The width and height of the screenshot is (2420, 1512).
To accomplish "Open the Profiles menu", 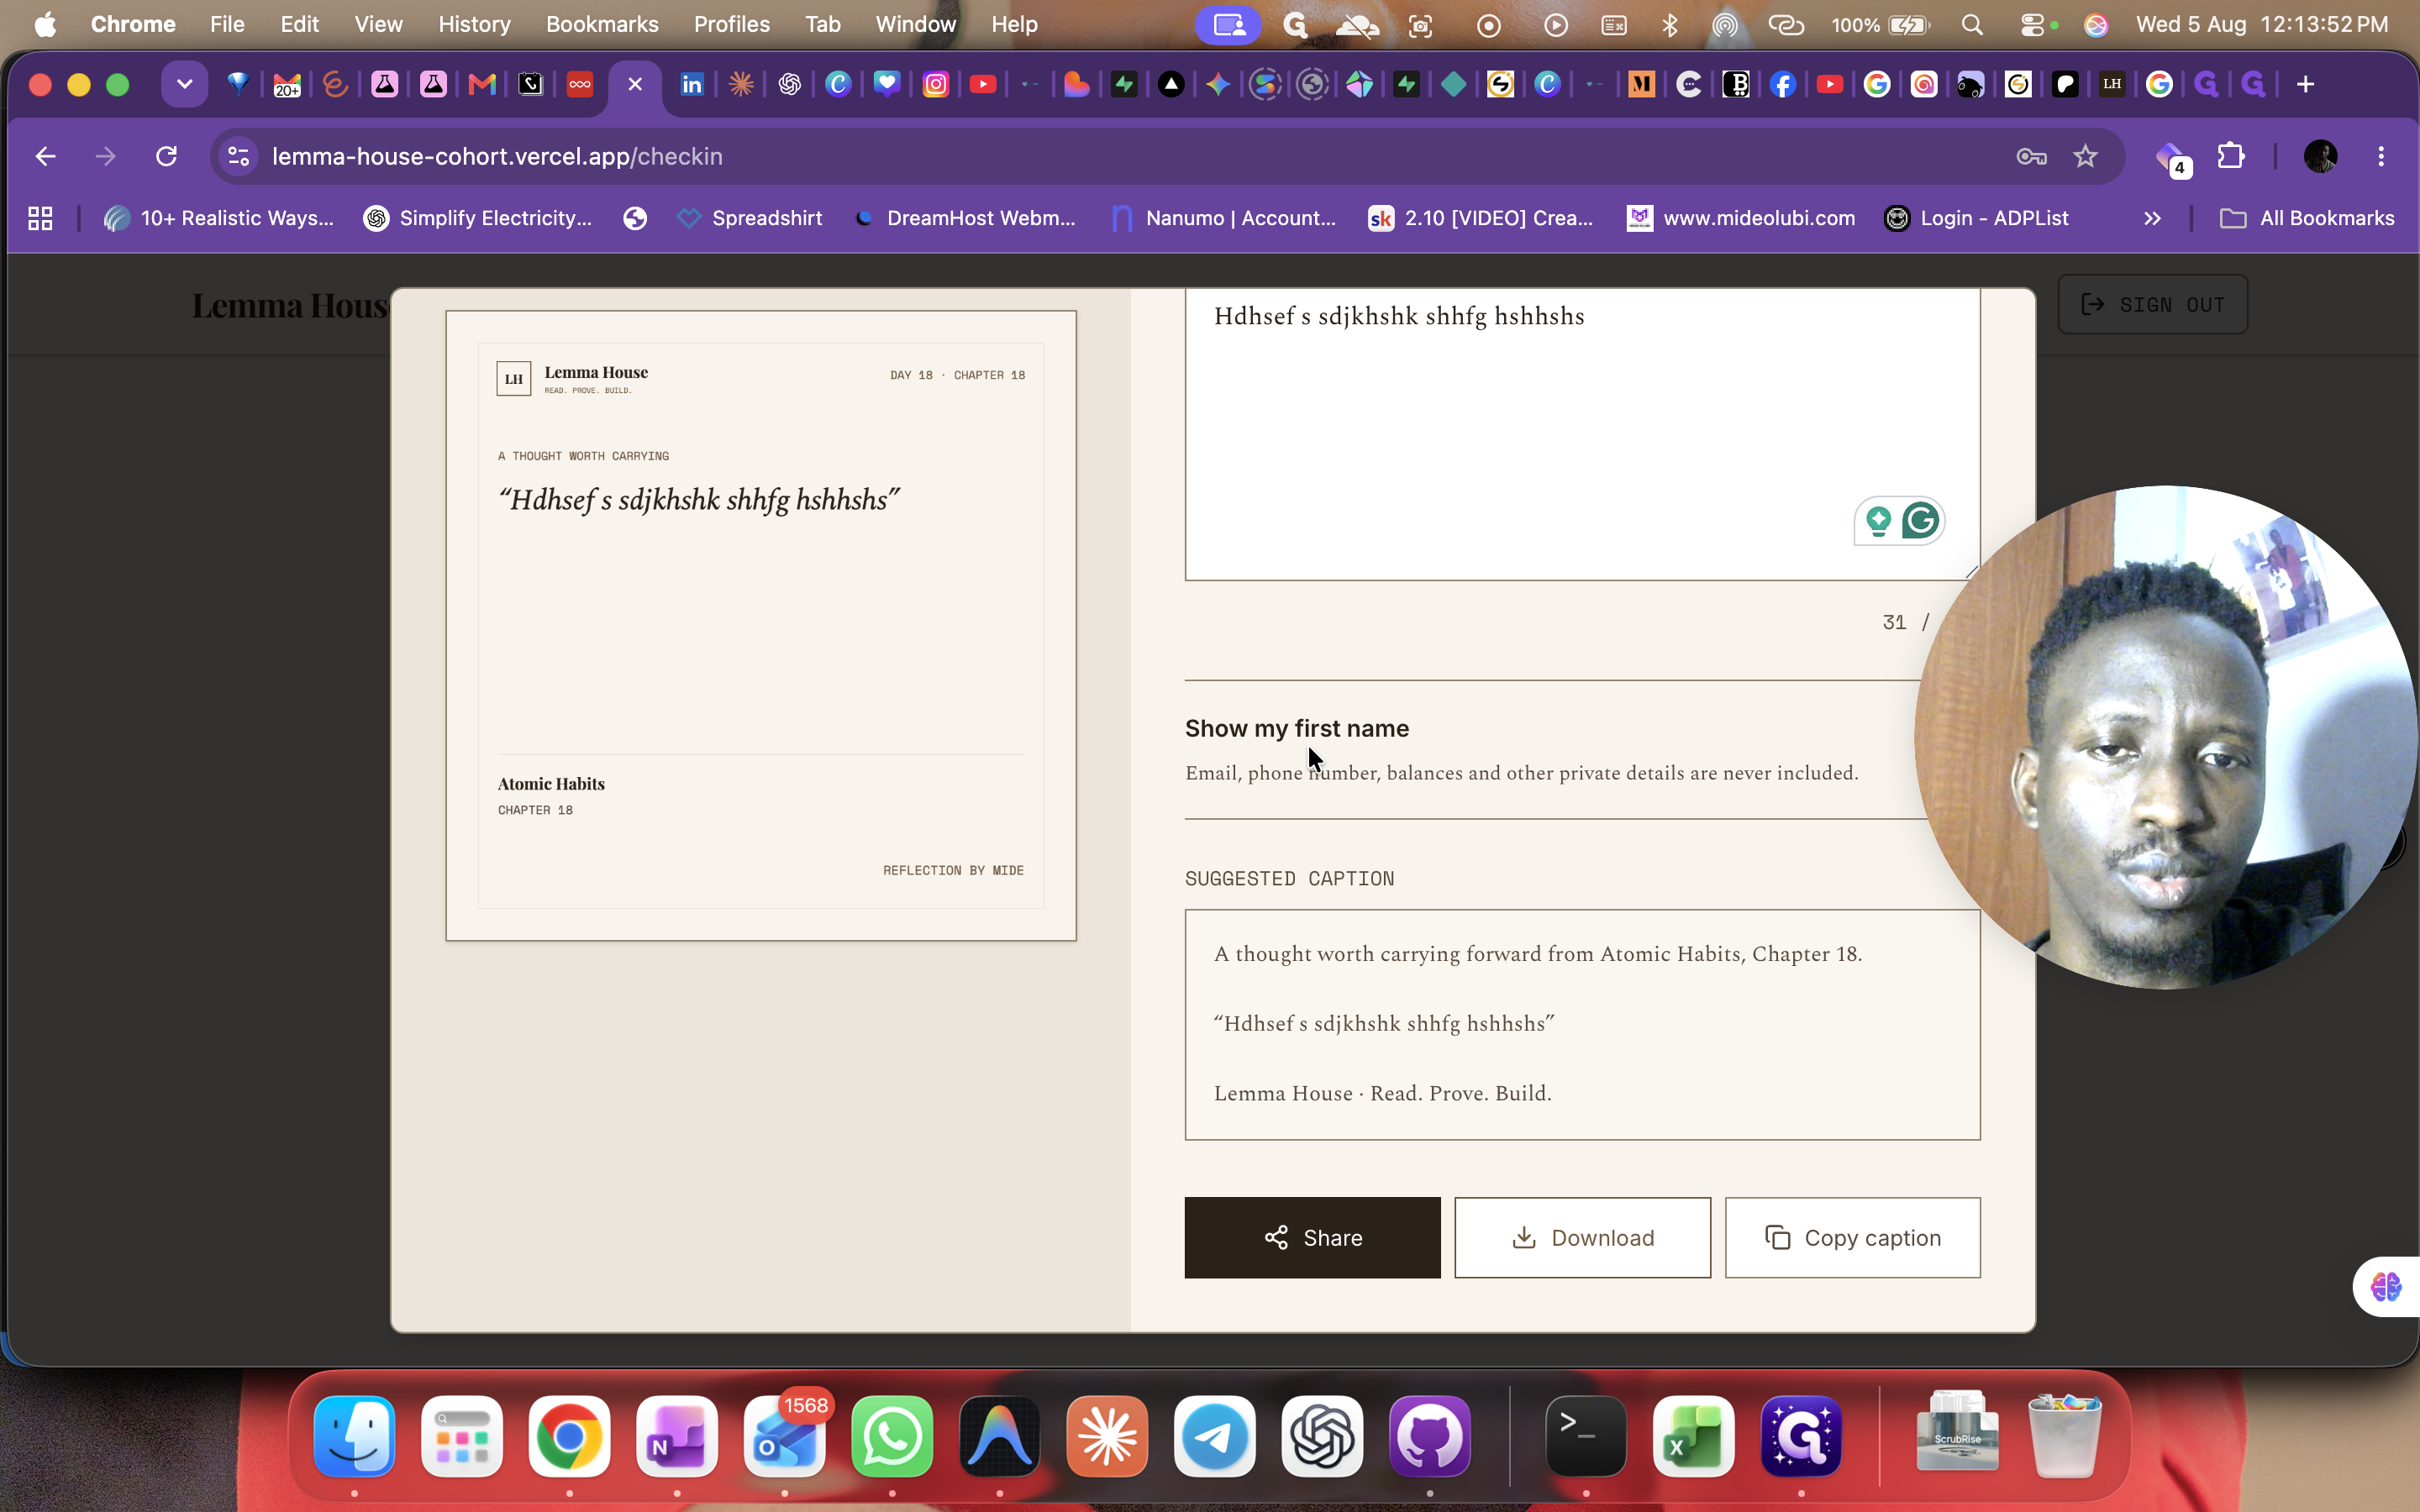I will click(732, 24).
